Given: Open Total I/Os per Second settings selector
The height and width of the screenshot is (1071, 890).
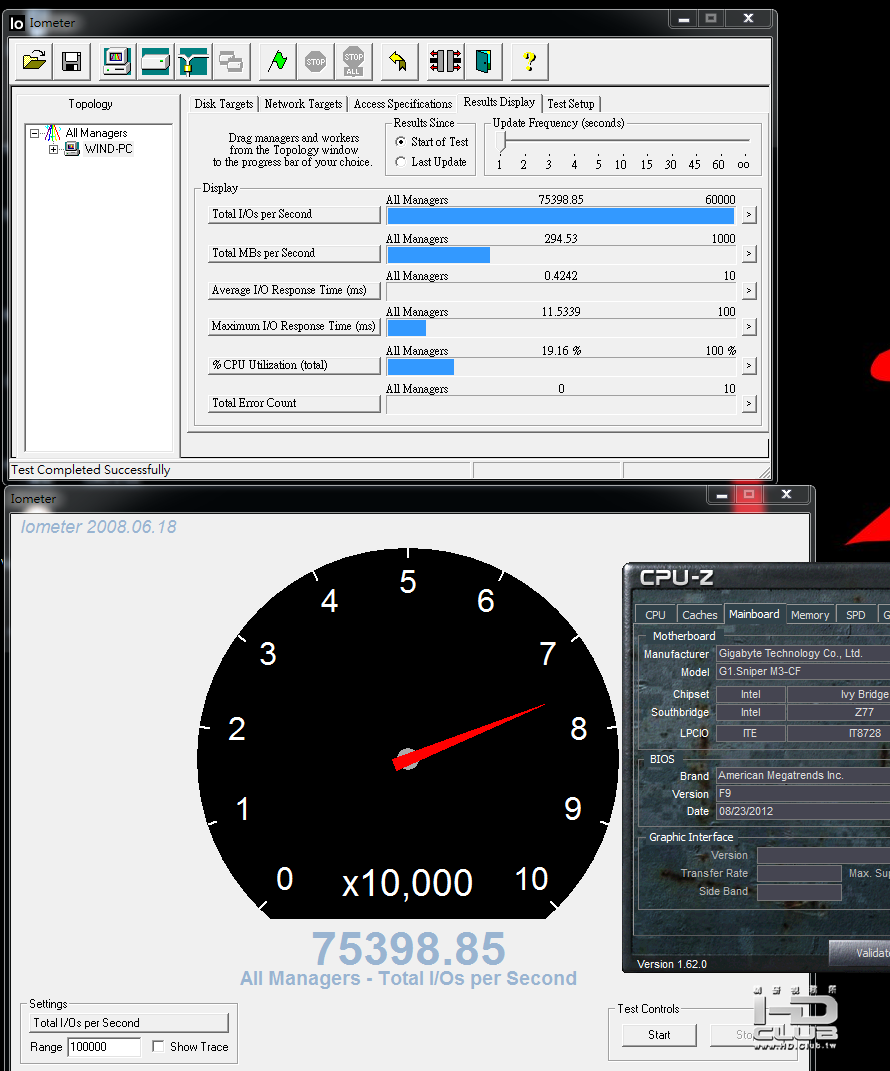Looking at the screenshot, I should point(128,1023).
